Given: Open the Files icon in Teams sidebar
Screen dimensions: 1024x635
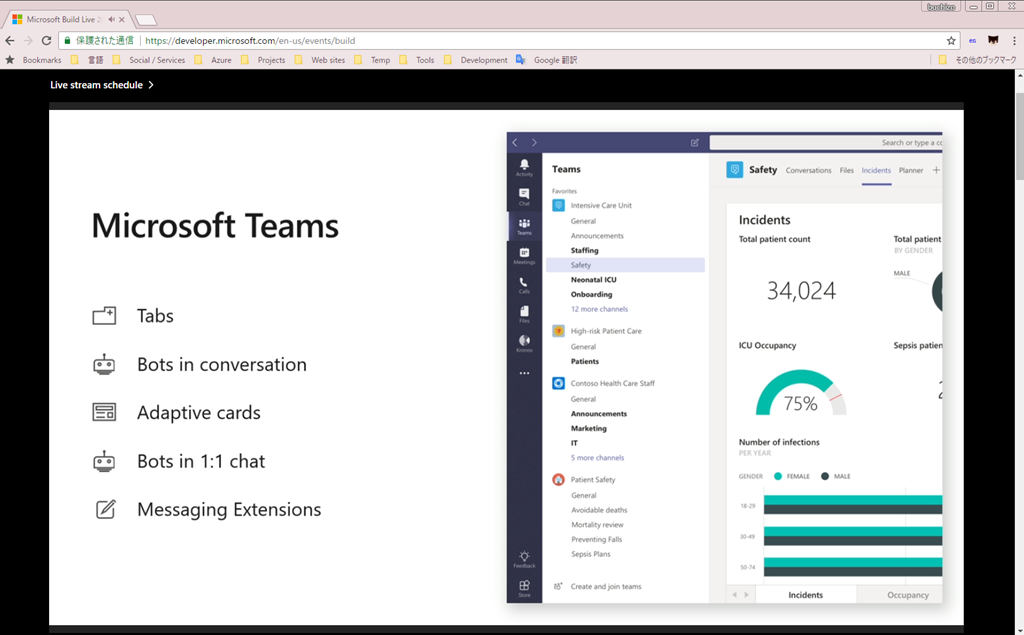Looking at the screenshot, I should tap(524, 313).
